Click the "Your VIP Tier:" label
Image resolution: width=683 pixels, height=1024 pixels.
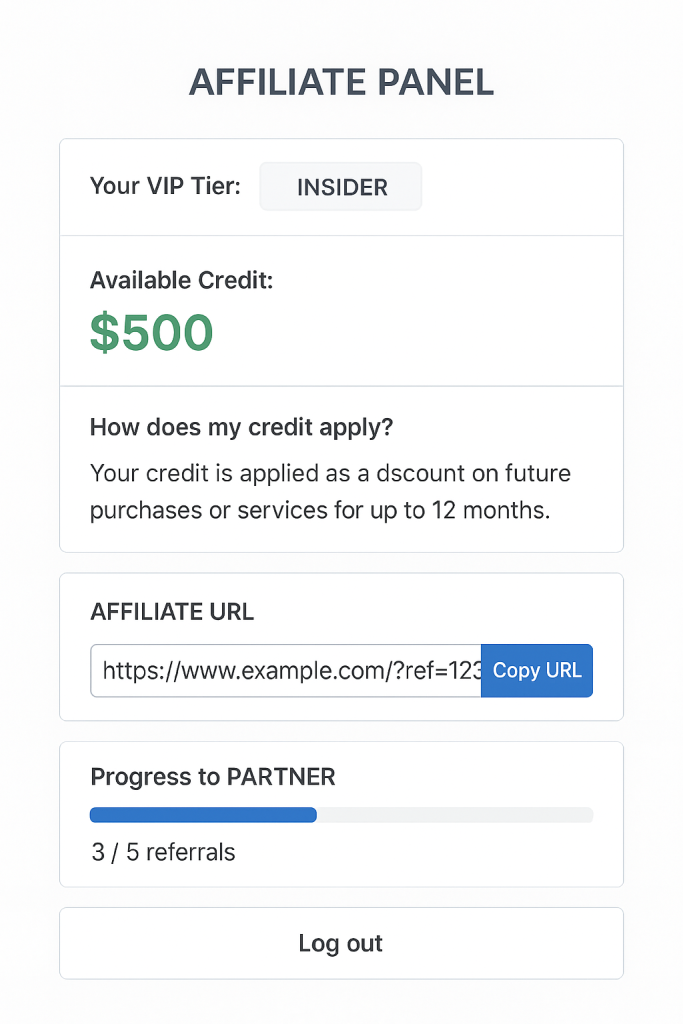coord(165,186)
